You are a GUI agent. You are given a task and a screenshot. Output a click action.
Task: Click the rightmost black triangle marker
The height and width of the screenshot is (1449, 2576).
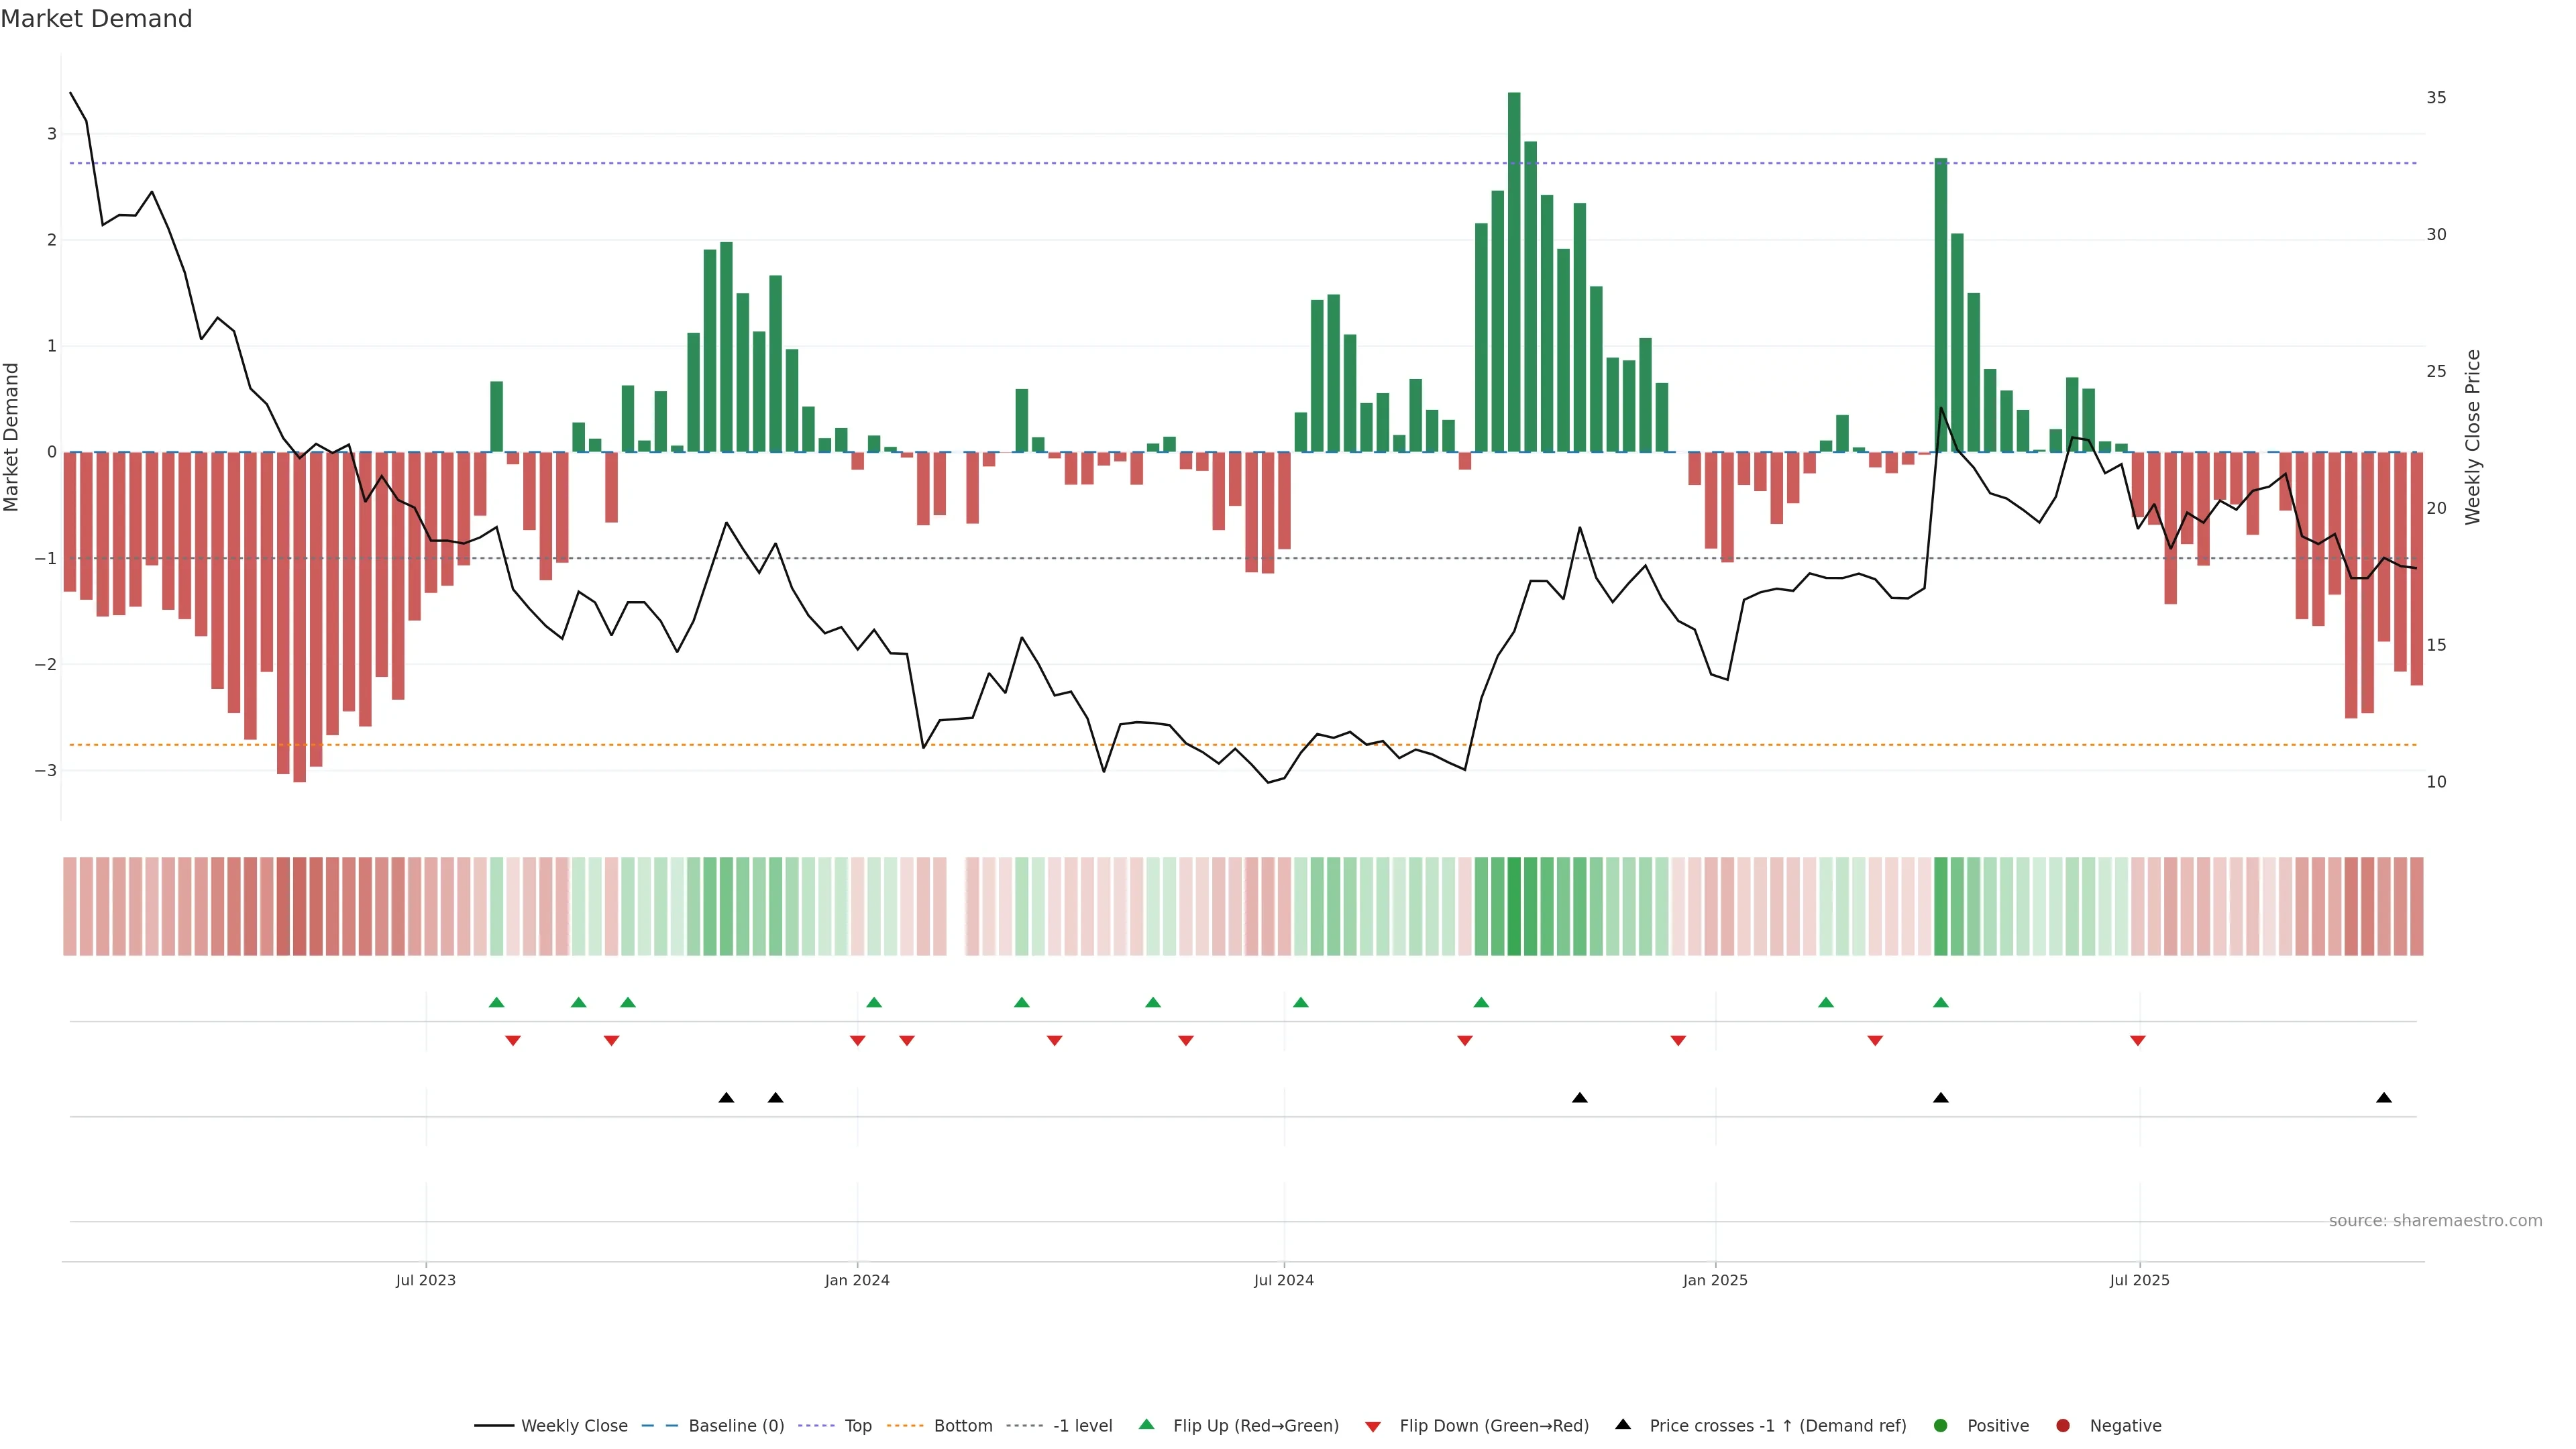[x=2384, y=1098]
